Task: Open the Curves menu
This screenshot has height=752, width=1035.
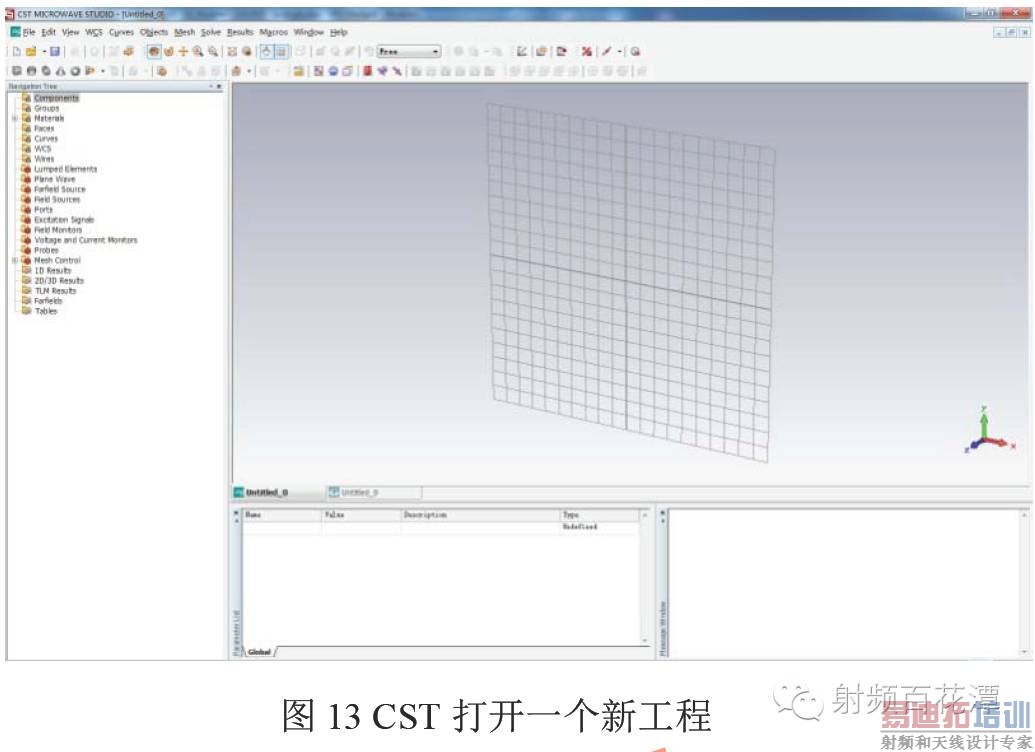Action: pos(121,32)
